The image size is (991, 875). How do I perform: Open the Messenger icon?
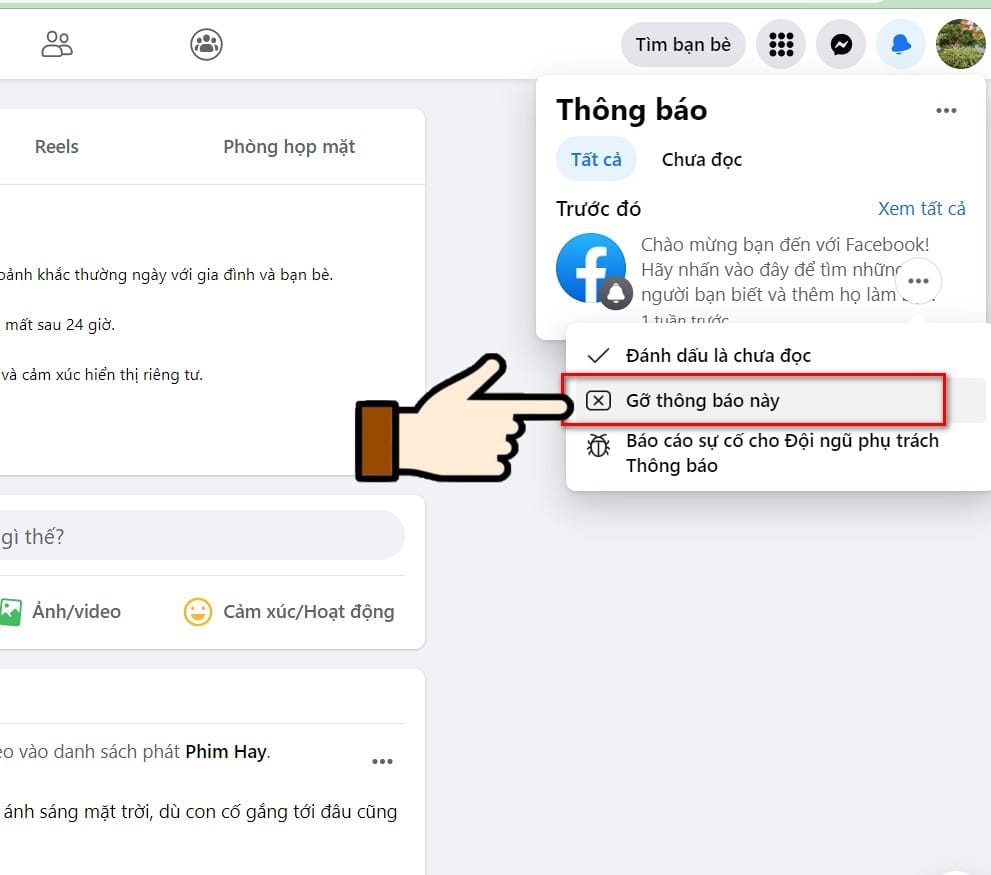click(841, 44)
